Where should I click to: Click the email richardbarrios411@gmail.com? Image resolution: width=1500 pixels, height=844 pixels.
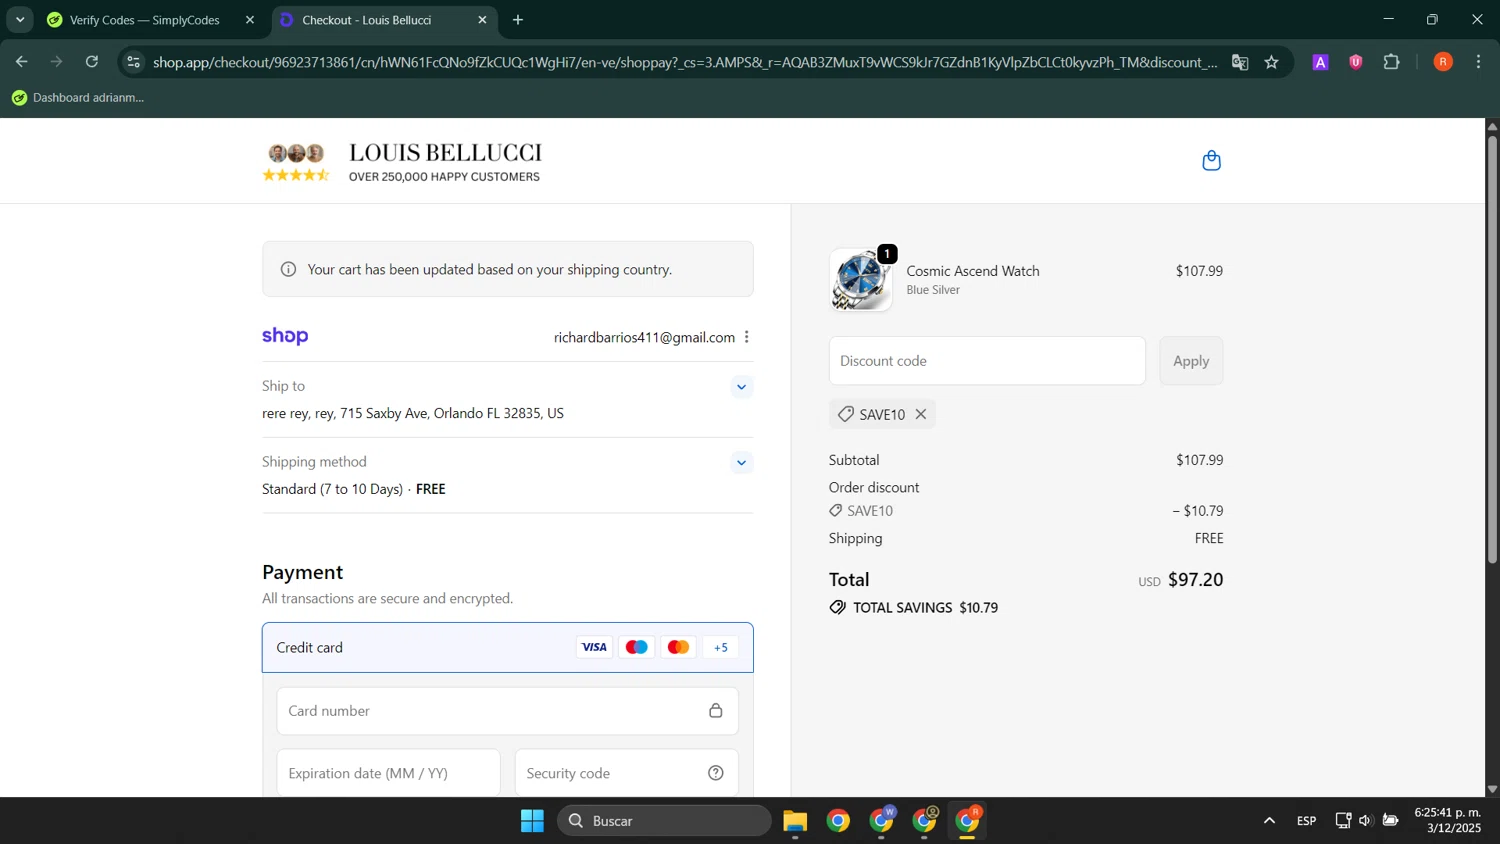[644, 338]
